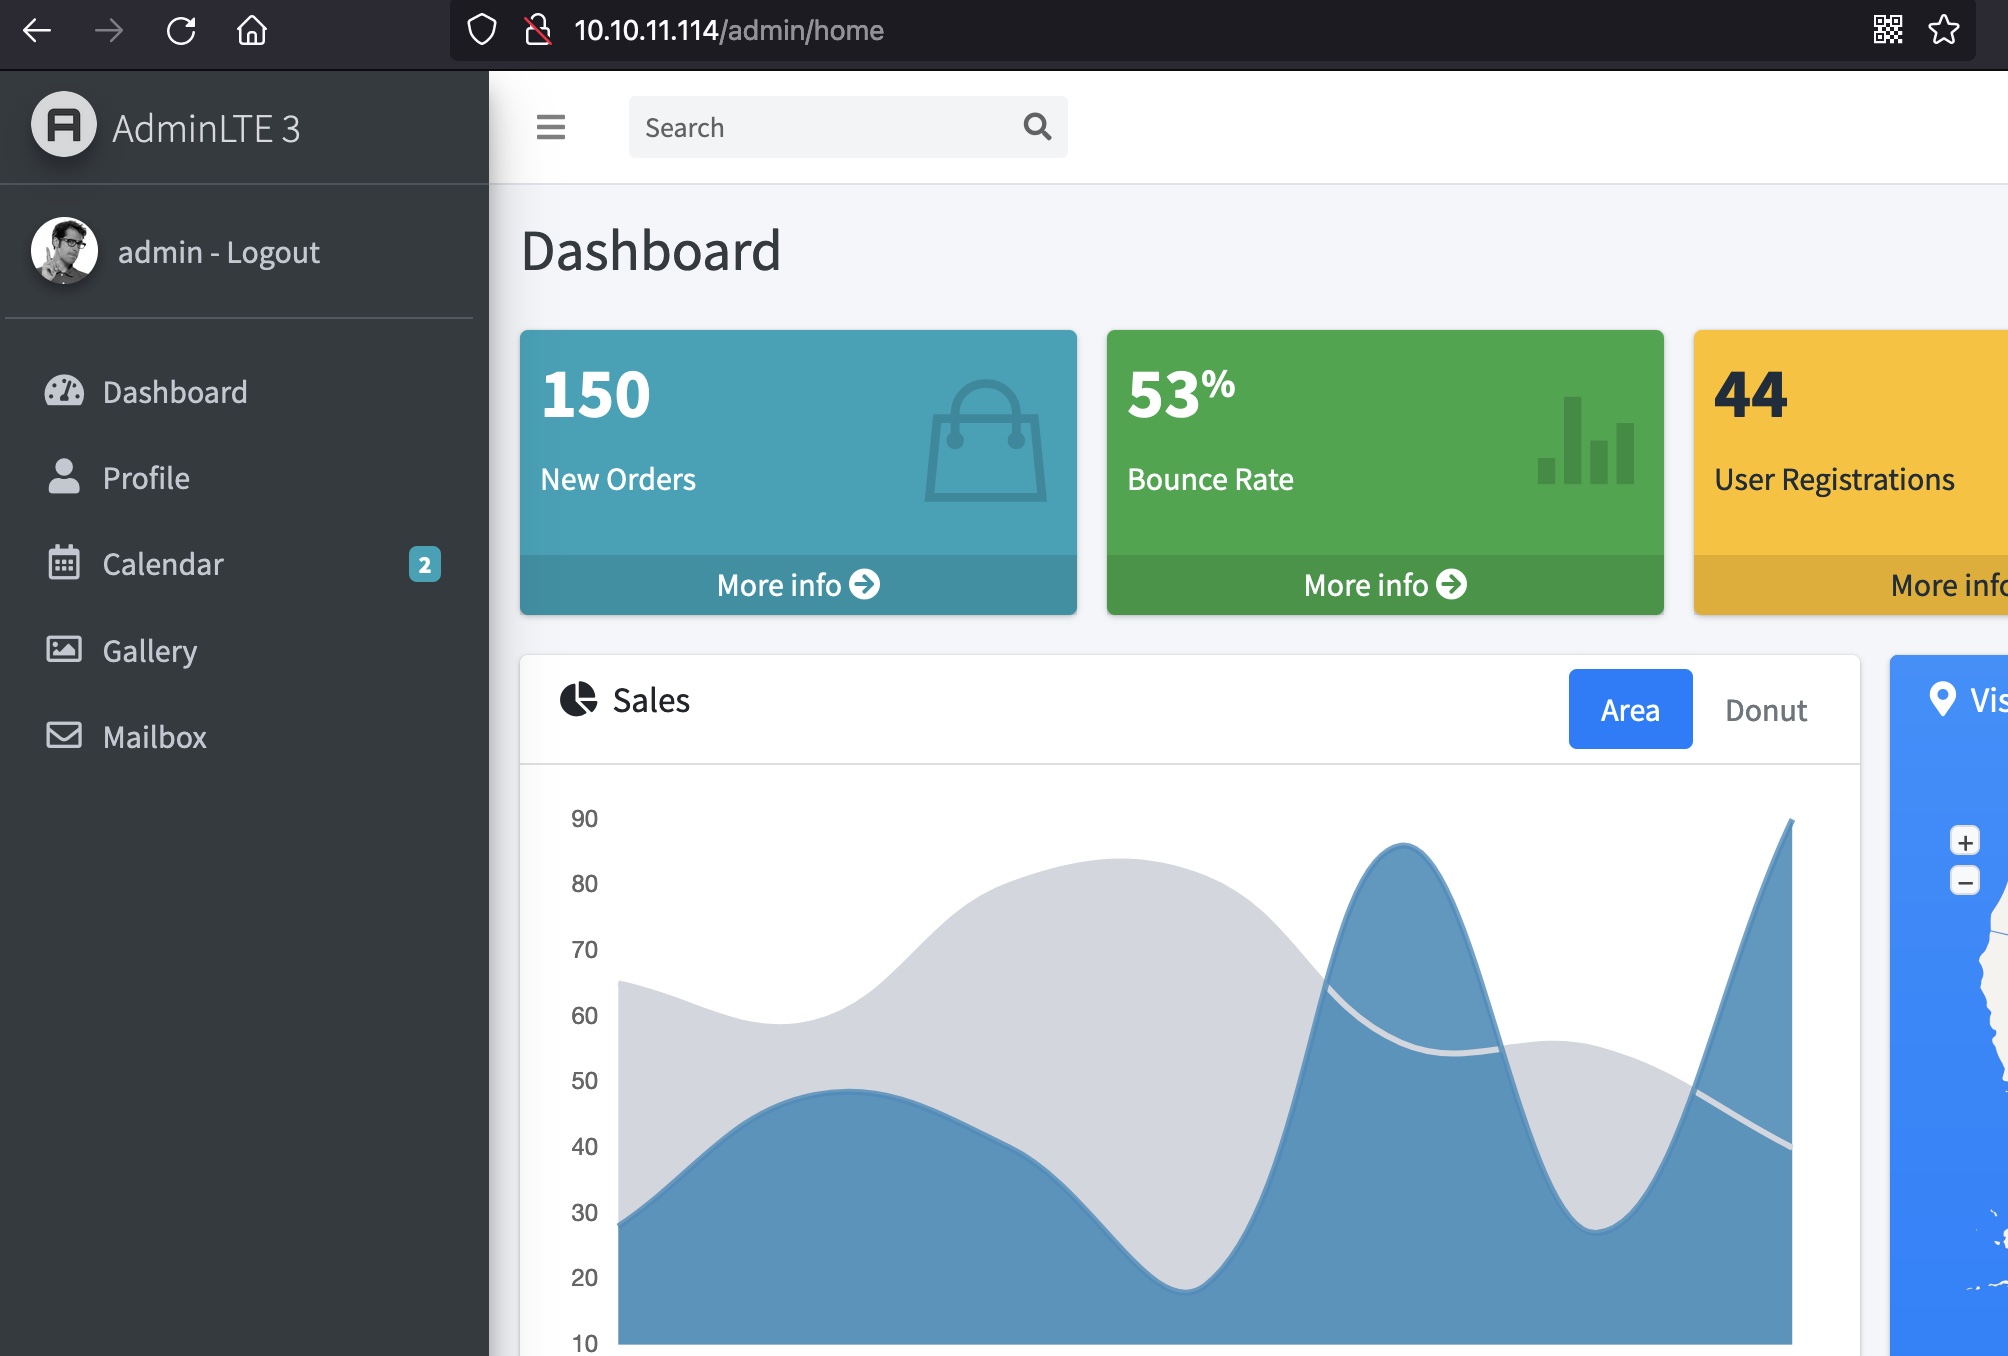The width and height of the screenshot is (2008, 1356).
Task: Click More info on Bounce Rate
Action: [1384, 585]
